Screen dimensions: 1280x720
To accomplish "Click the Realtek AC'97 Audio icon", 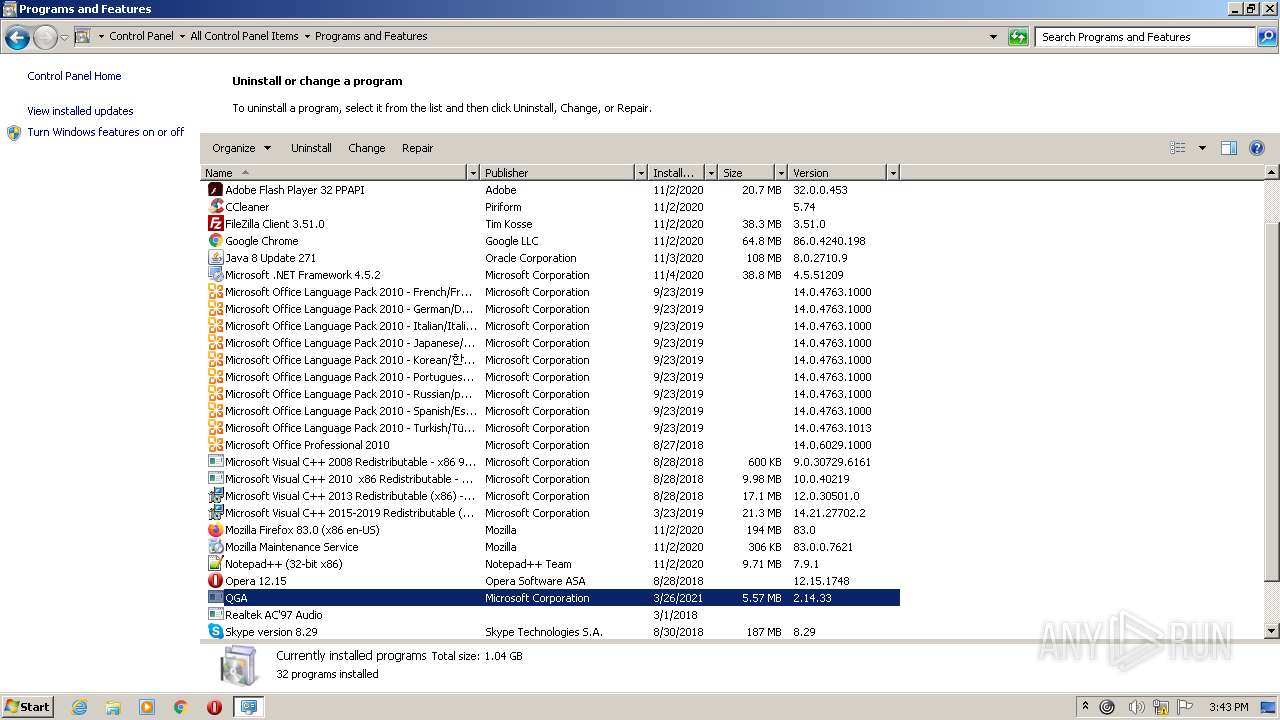I will [215, 615].
